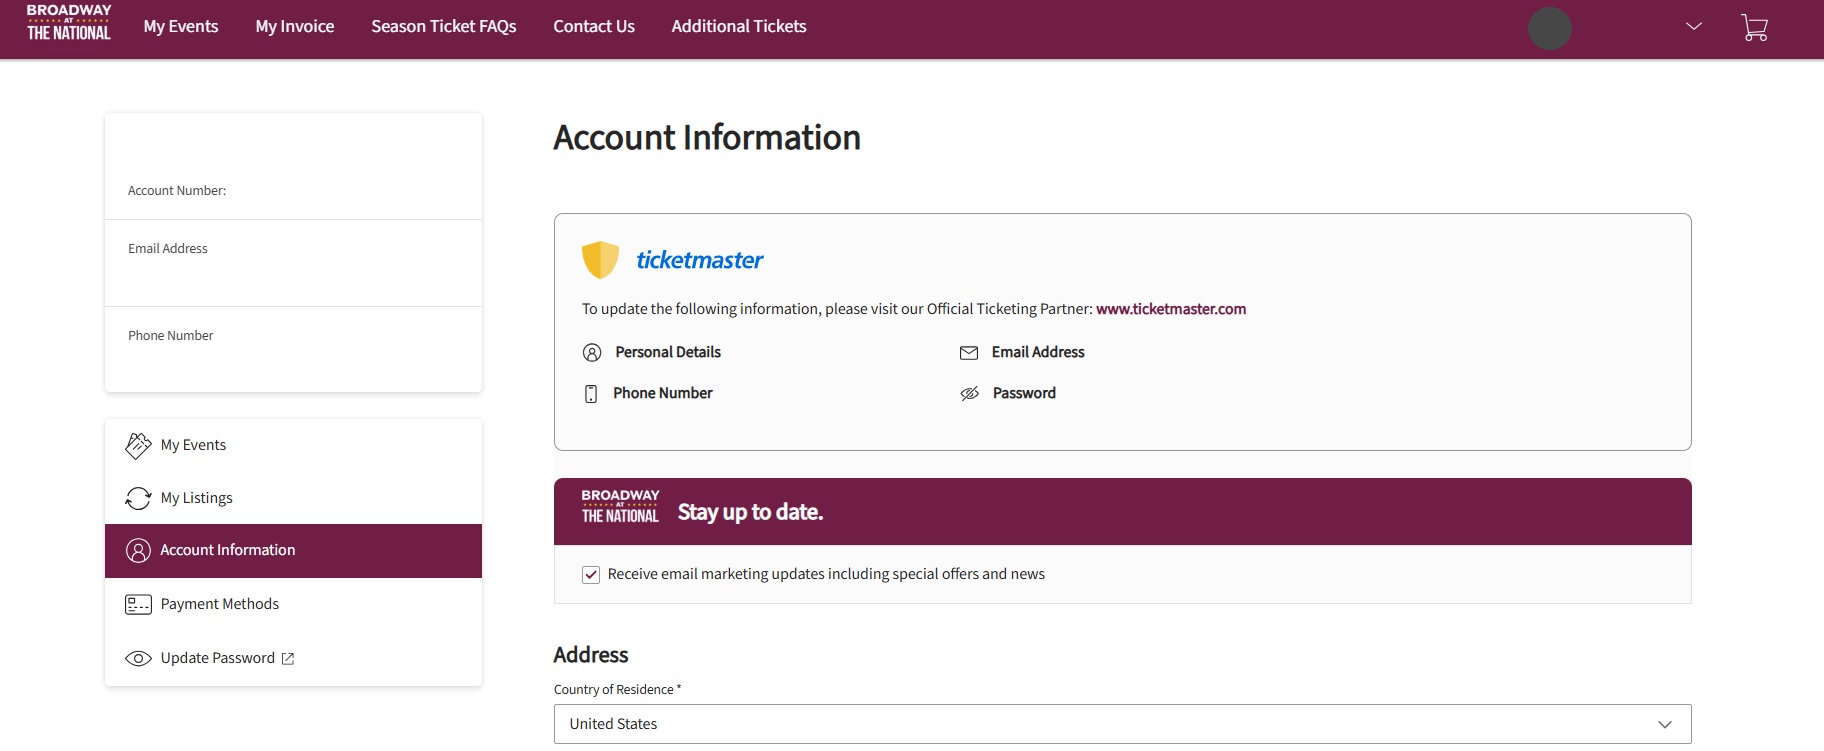Screen dimensions: 1824x751
Task: Click the ticket icon beside My Events
Action: (x=138, y=445)
